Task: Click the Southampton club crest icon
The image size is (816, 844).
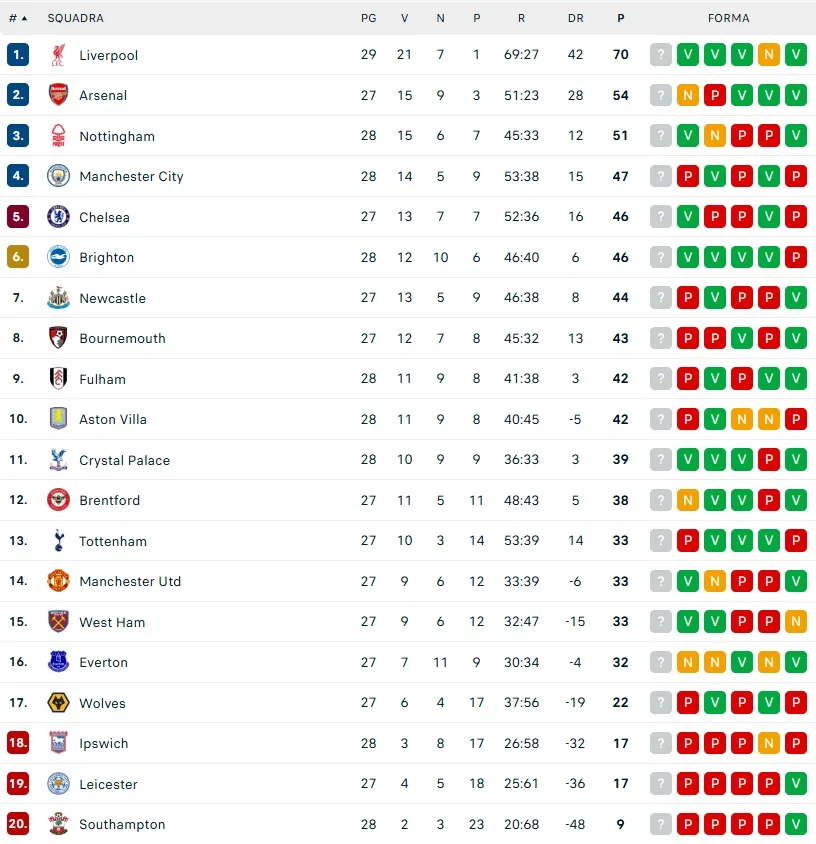Action: point(58,824)
